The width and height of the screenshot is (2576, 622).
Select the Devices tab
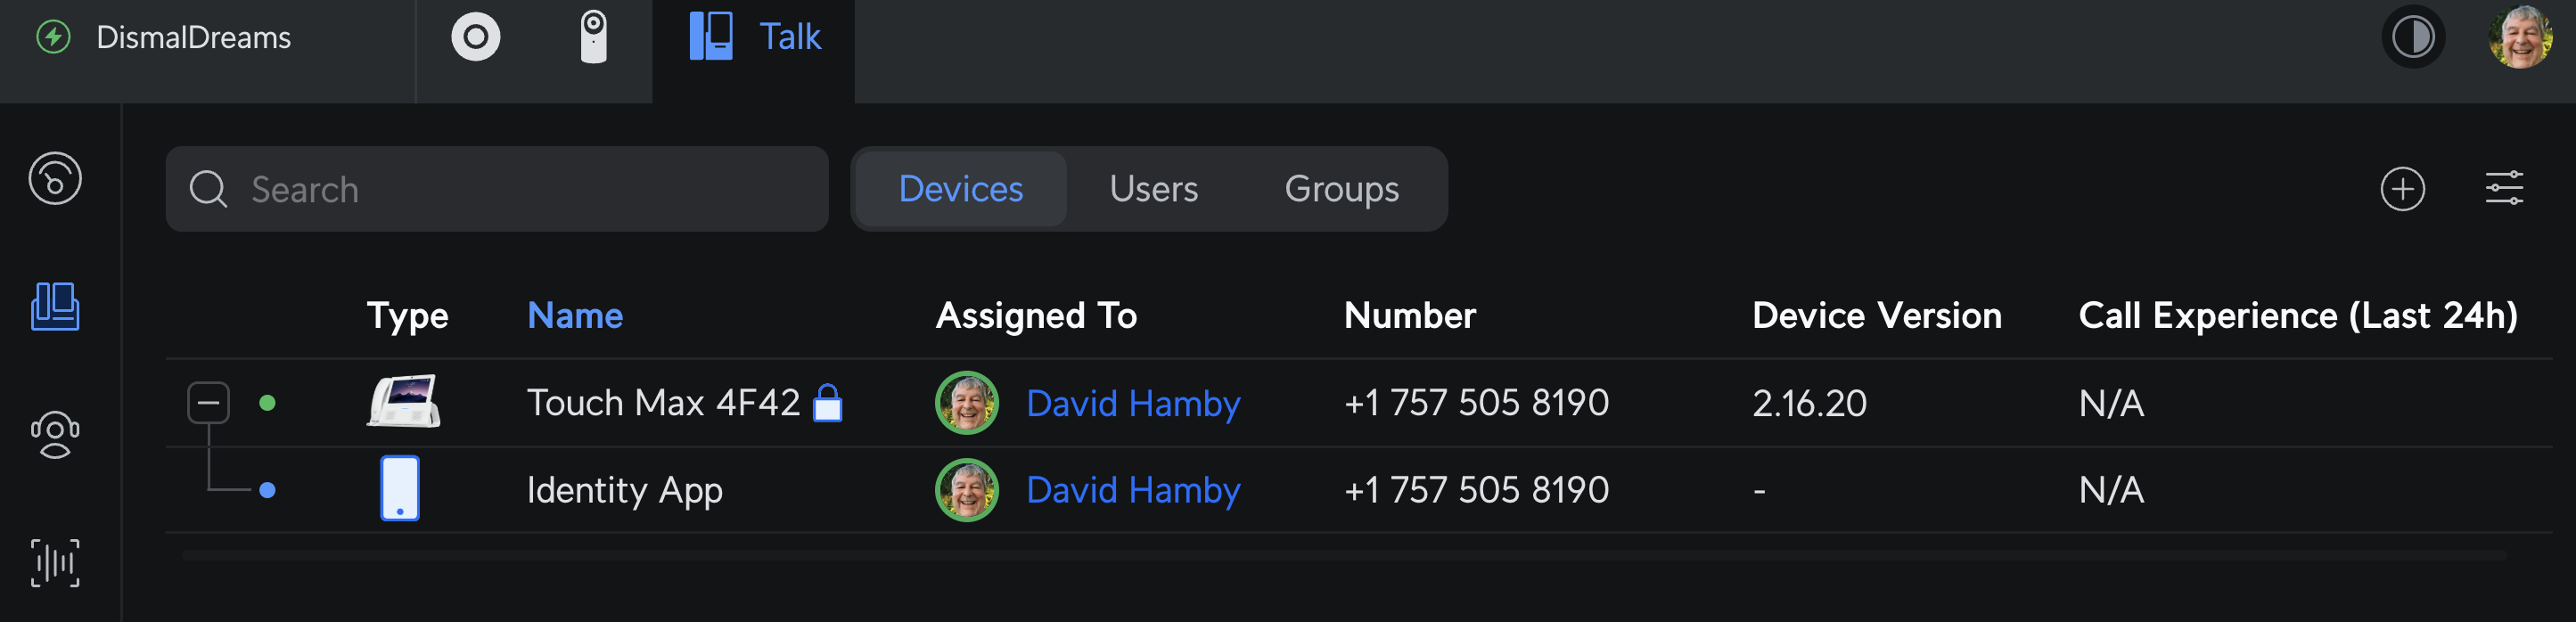click(960, 189)
